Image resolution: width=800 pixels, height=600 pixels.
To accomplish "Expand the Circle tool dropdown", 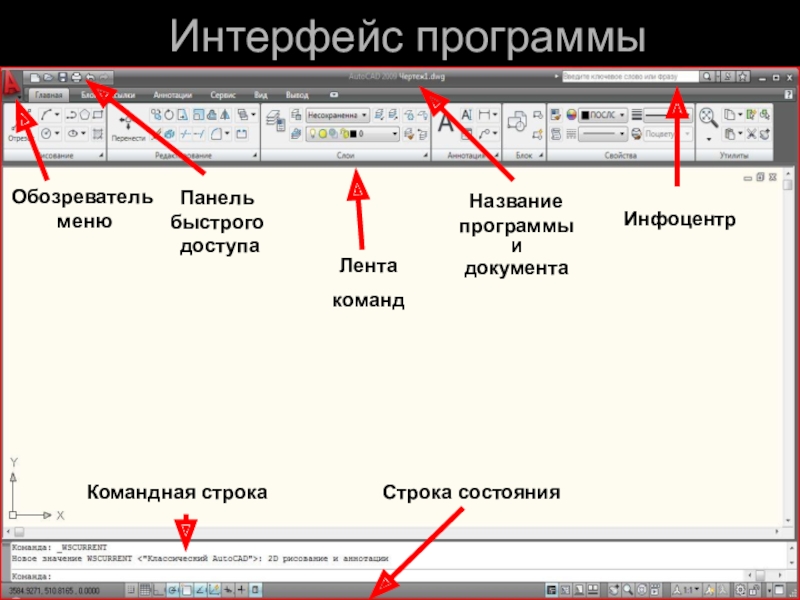I will [x=57, y=134].
